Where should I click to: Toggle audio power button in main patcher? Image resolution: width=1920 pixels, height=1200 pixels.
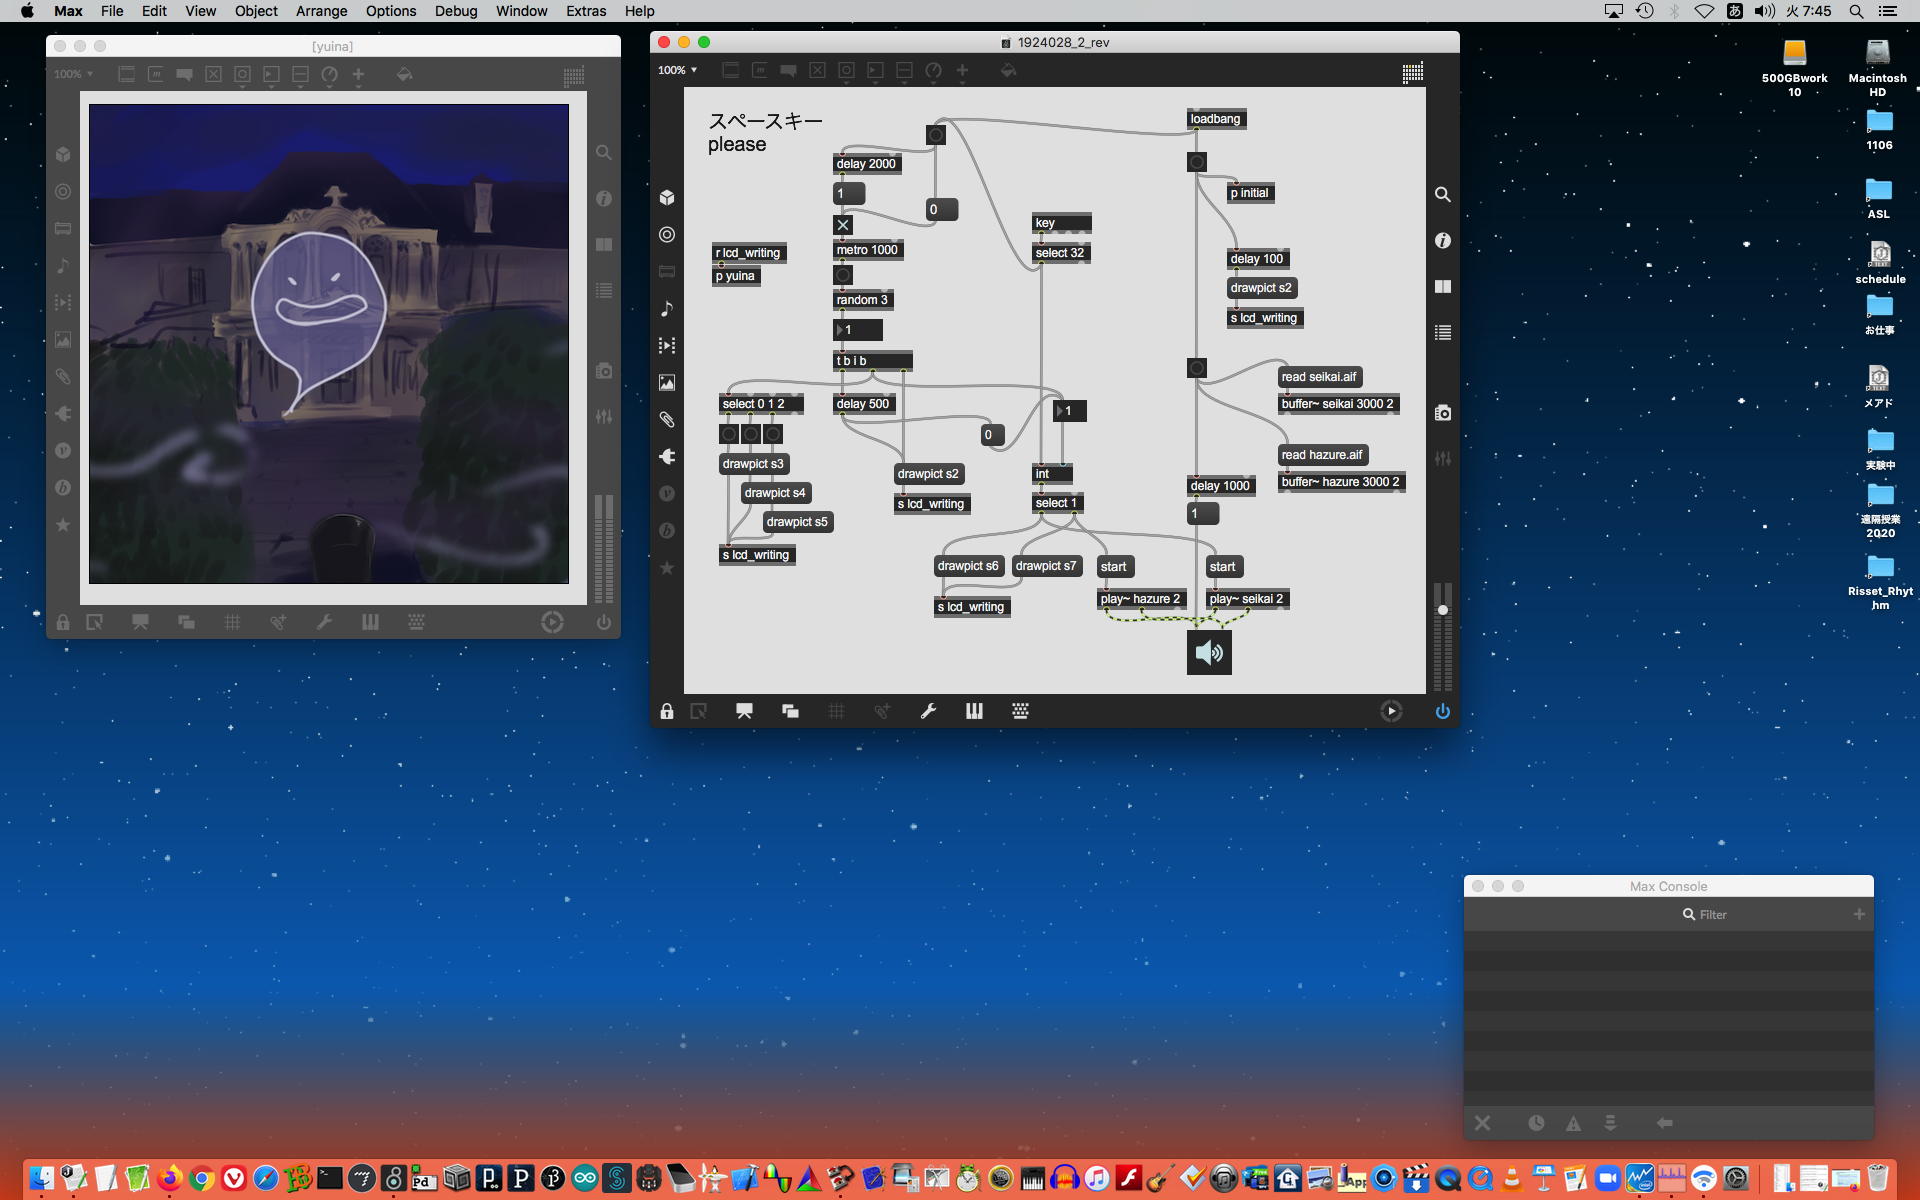[1442, 711]
